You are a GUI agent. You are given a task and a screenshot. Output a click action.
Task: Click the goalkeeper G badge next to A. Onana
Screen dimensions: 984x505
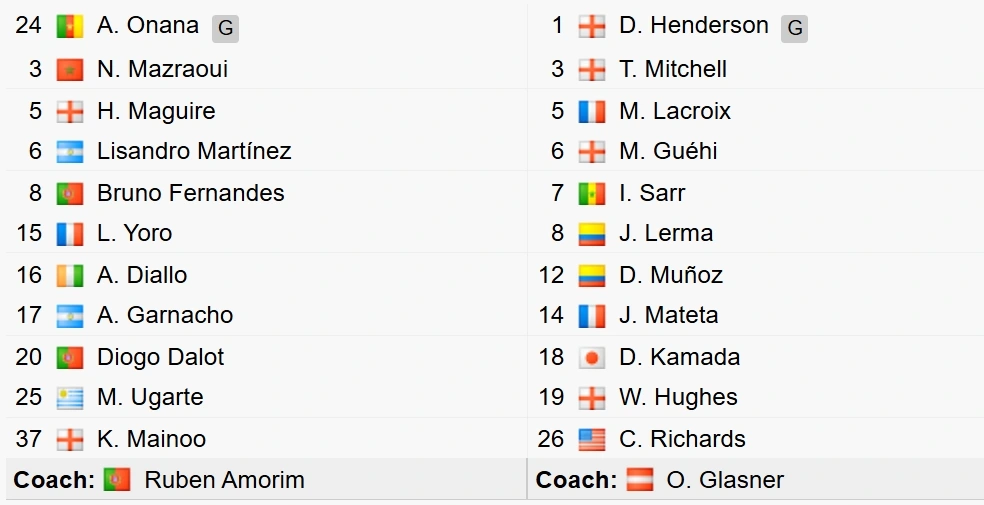click(225, 28)
